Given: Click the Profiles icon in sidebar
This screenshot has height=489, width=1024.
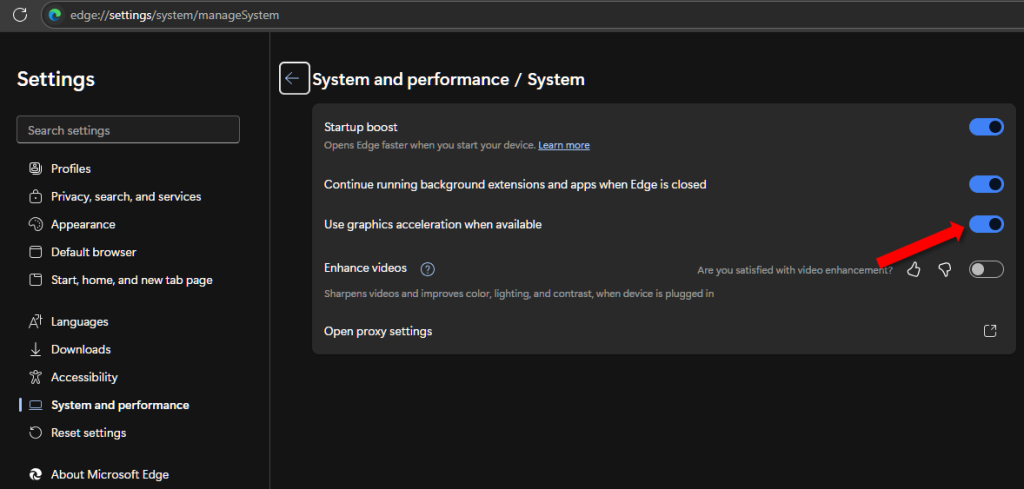Looking at the screenshot, I should [x=36, y=169].
